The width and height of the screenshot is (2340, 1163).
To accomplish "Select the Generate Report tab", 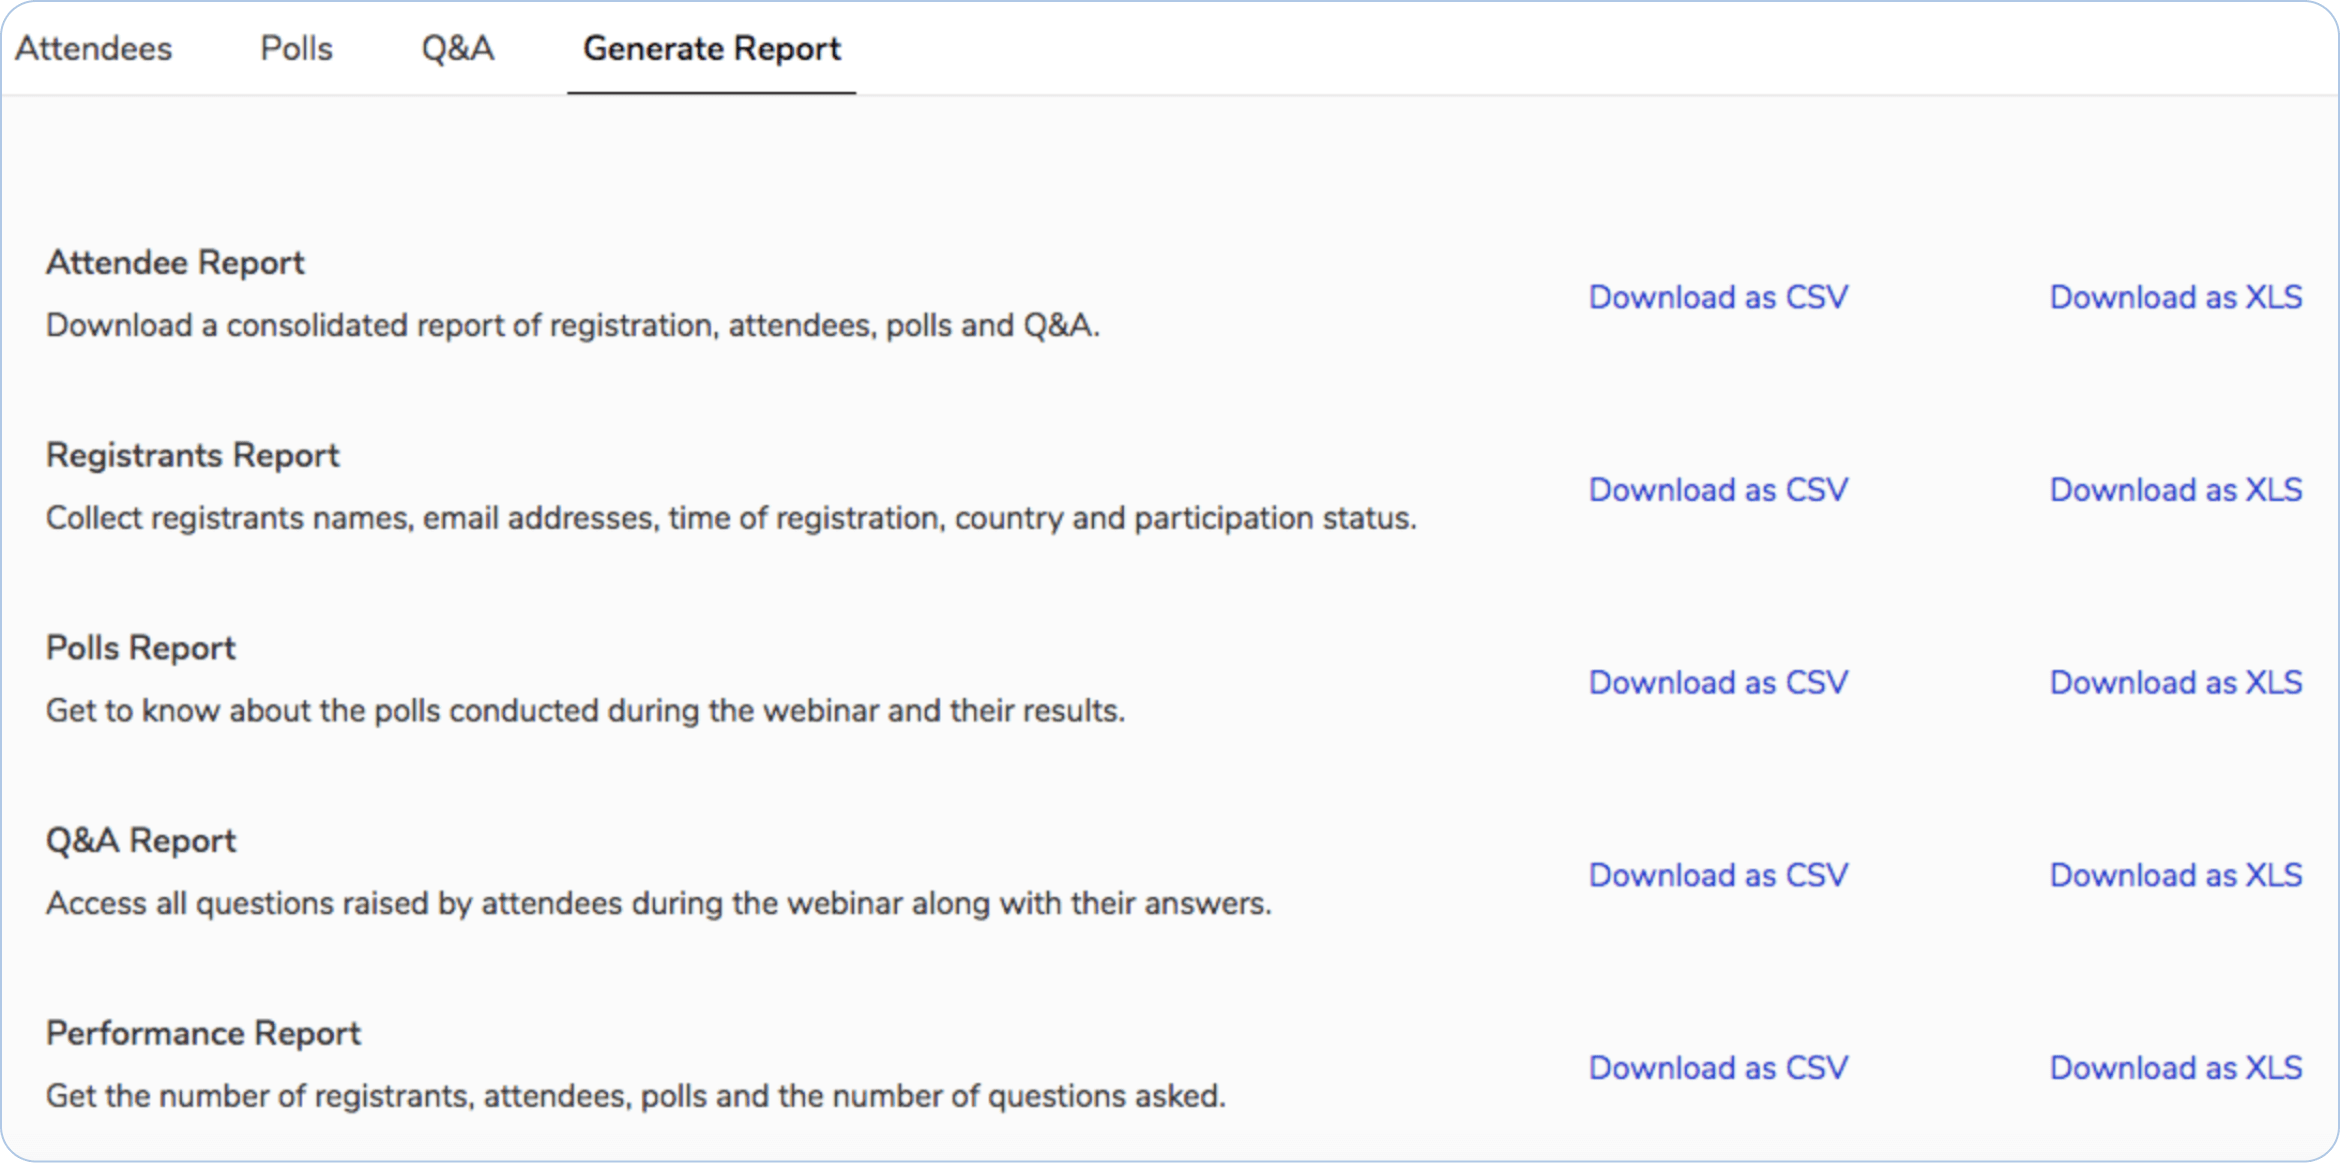I will click(x=711, y=48).
